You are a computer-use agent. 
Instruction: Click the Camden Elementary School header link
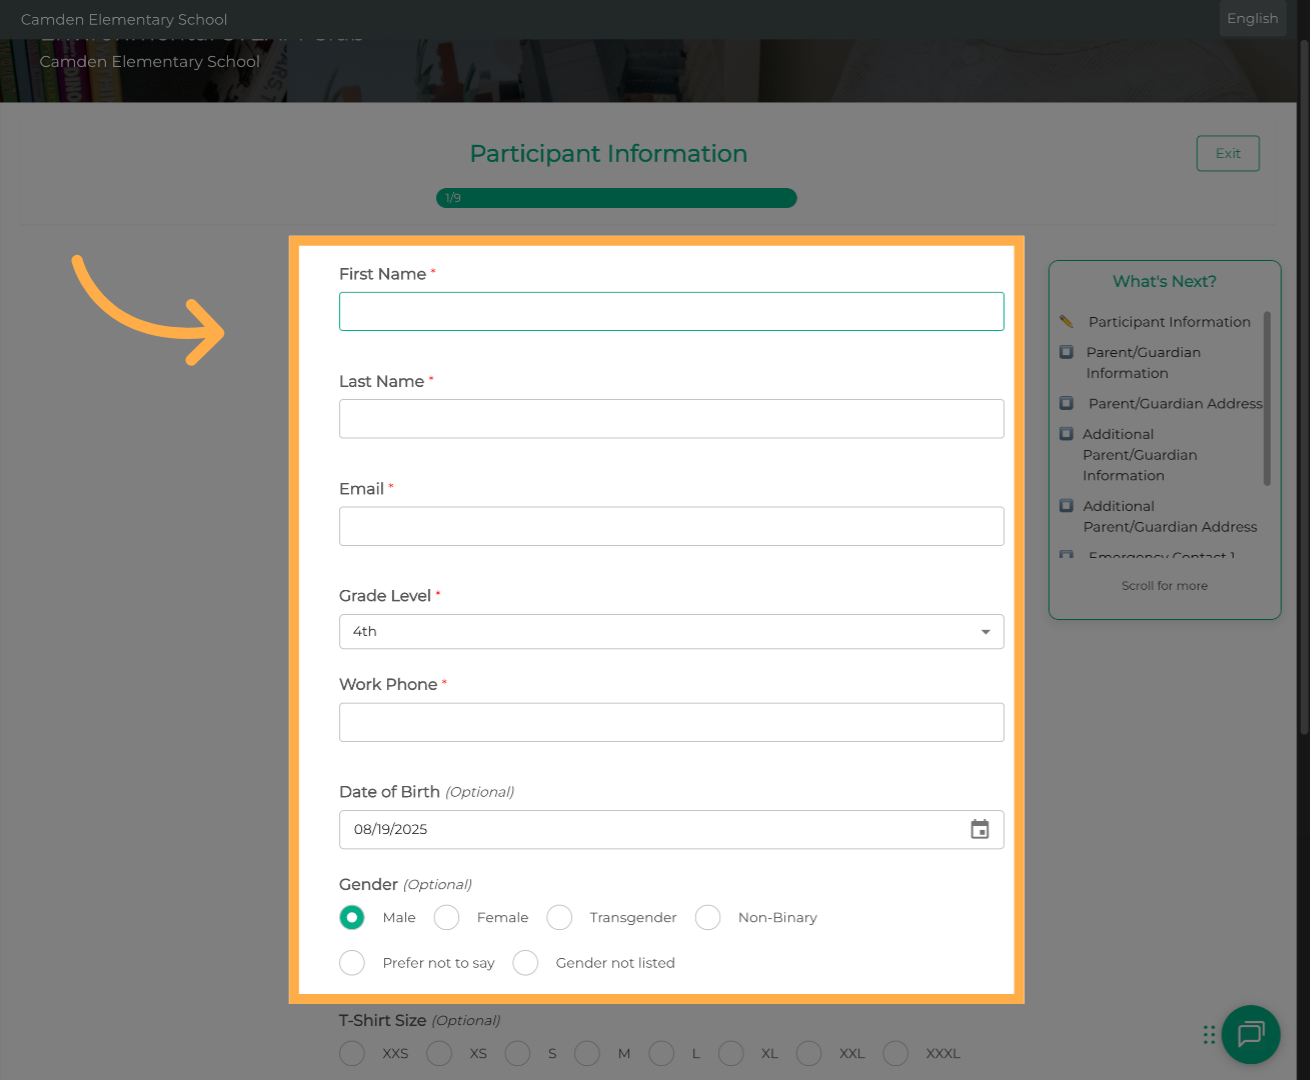pos(124,19)
